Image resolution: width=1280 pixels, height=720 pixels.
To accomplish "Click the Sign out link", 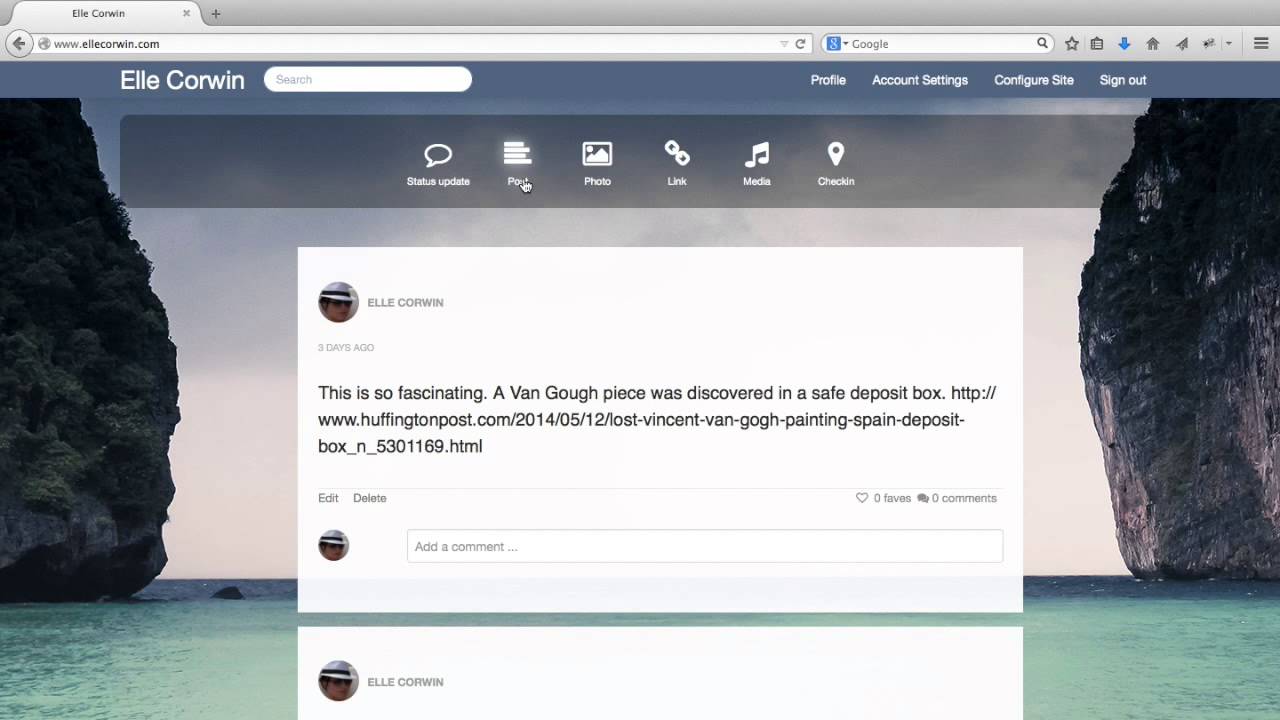I will click(x=1122, y=80).
